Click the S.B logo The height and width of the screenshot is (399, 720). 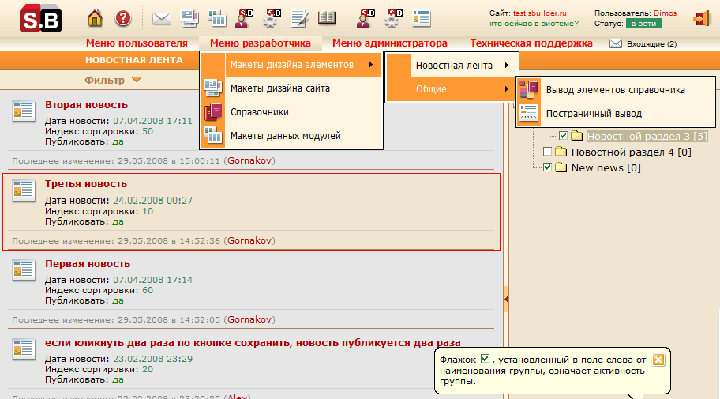click(x=40, y=18)
